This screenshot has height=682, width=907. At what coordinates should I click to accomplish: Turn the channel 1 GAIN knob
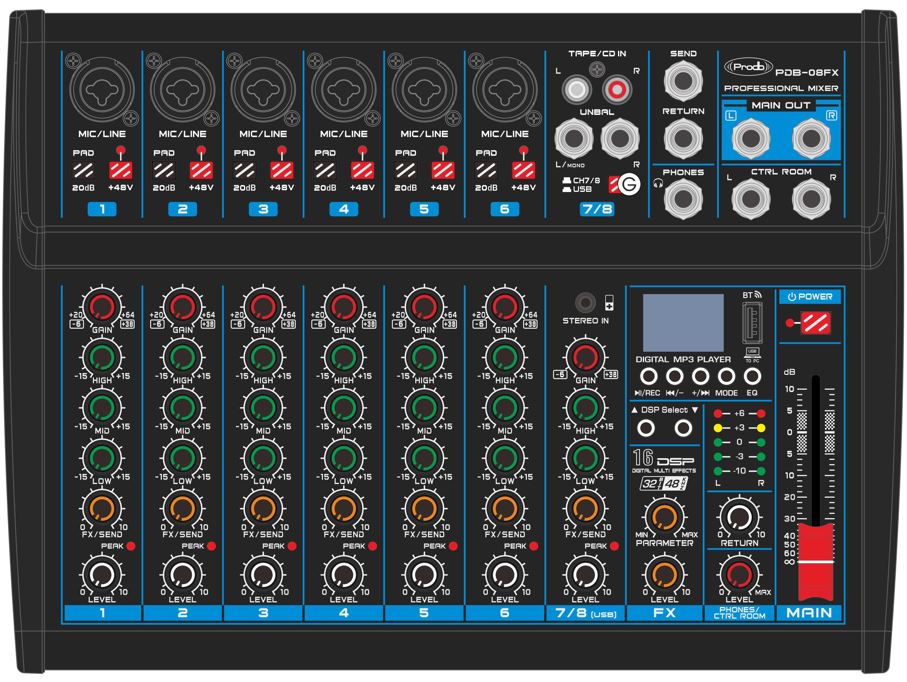pyautogui.click(x=100, y=308)
